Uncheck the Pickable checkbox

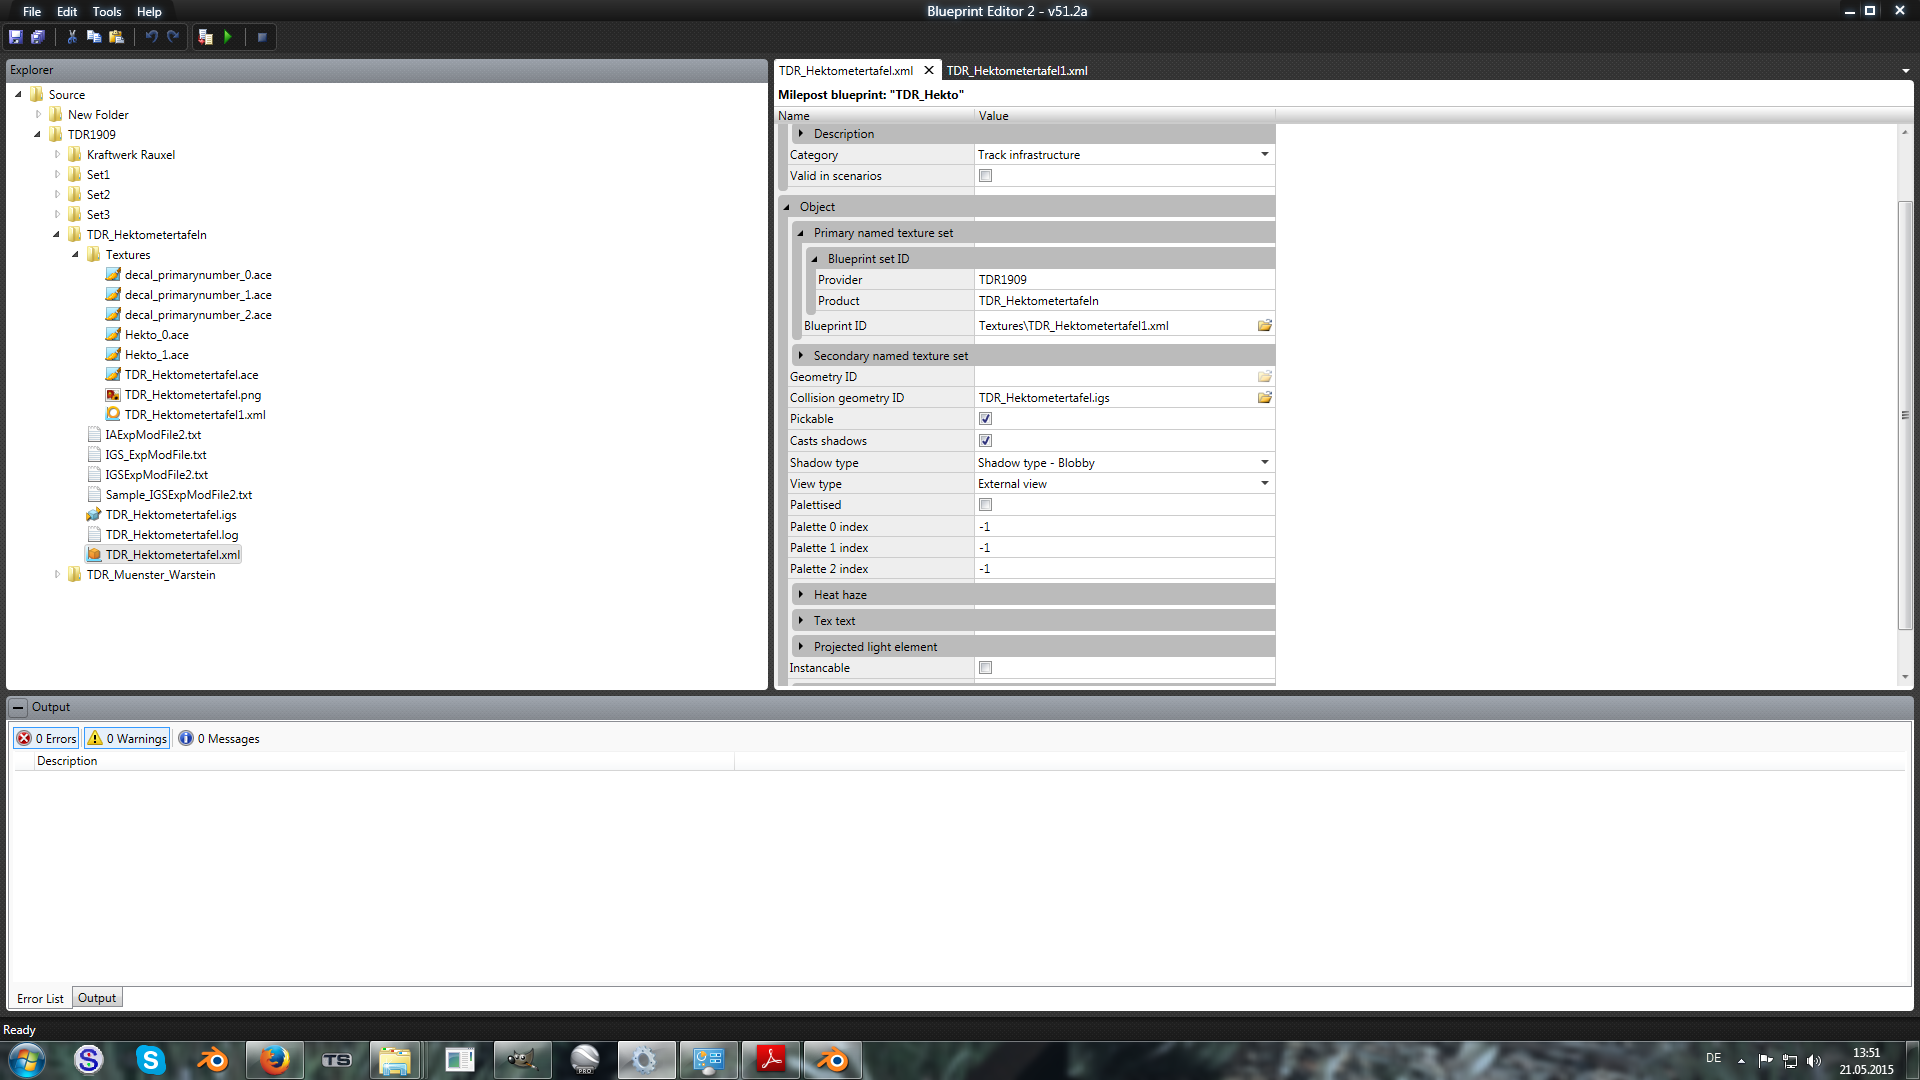pyautogui.click(x=985, y=419)
